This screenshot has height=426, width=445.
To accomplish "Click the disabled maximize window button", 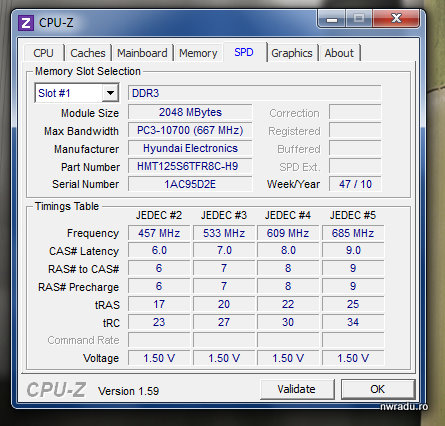I will (359, 19).
